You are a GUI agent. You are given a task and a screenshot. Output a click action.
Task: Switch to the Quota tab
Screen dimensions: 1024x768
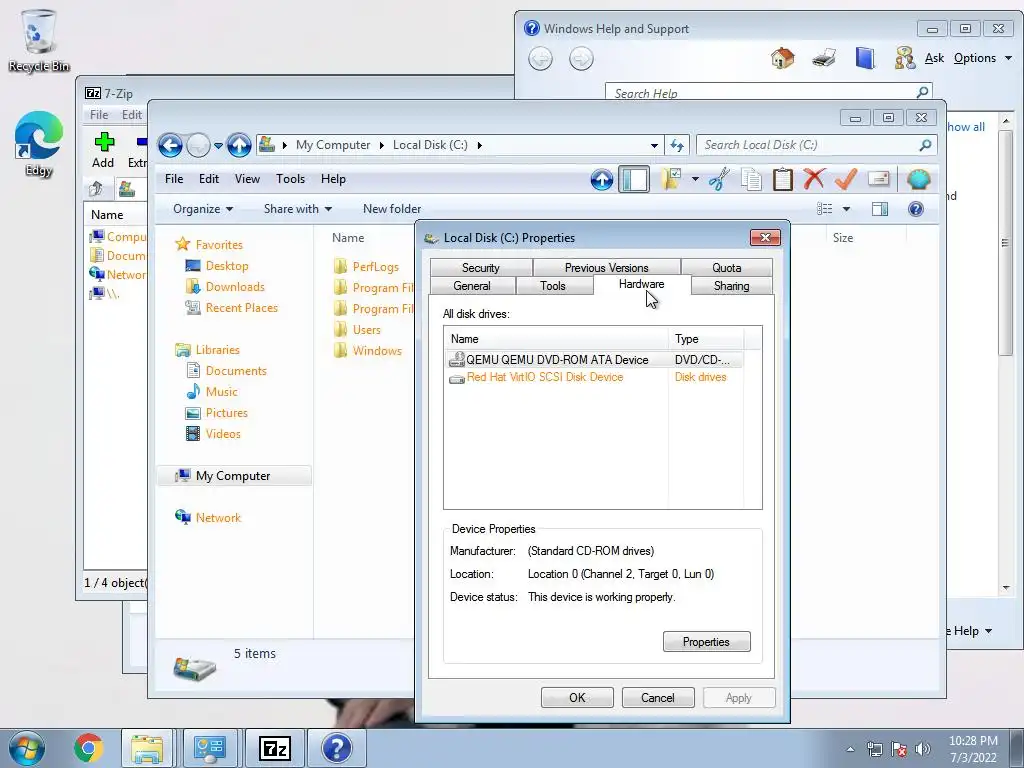coord(727,268)
